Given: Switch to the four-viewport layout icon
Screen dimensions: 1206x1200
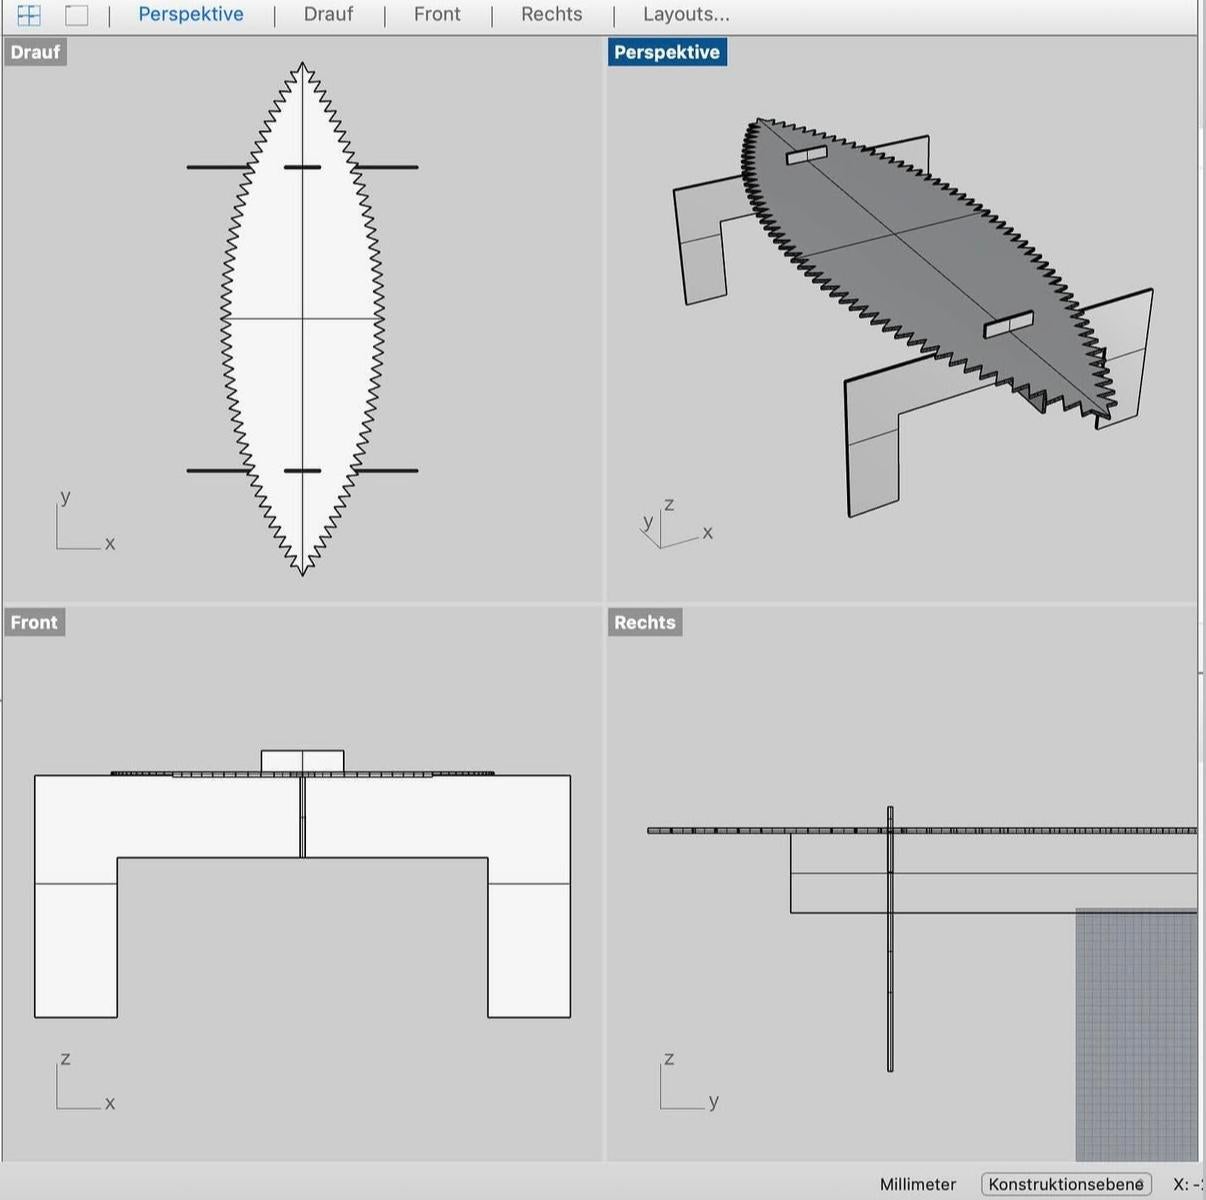Looking at the screenshot, I should pyautogui.click(x=29, y=15).
